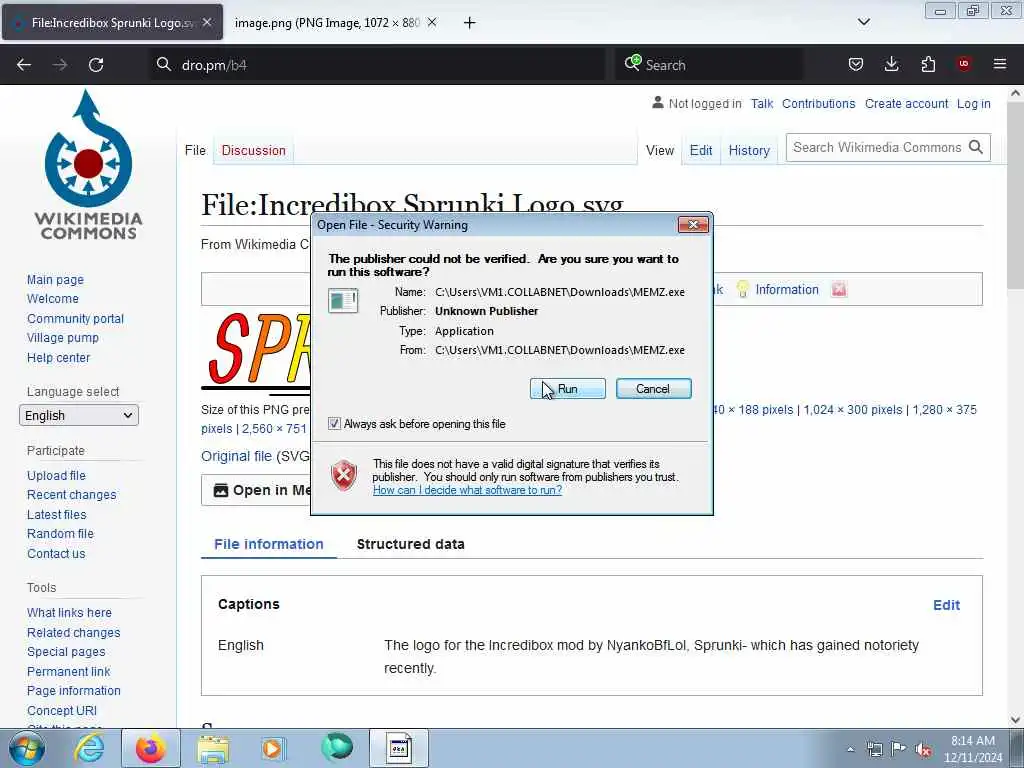Viewport: 1024px width, 768px height.
Task: Open the Pocket save icon in toolbar
Action: pyautogui.click(x=856, y=64)
